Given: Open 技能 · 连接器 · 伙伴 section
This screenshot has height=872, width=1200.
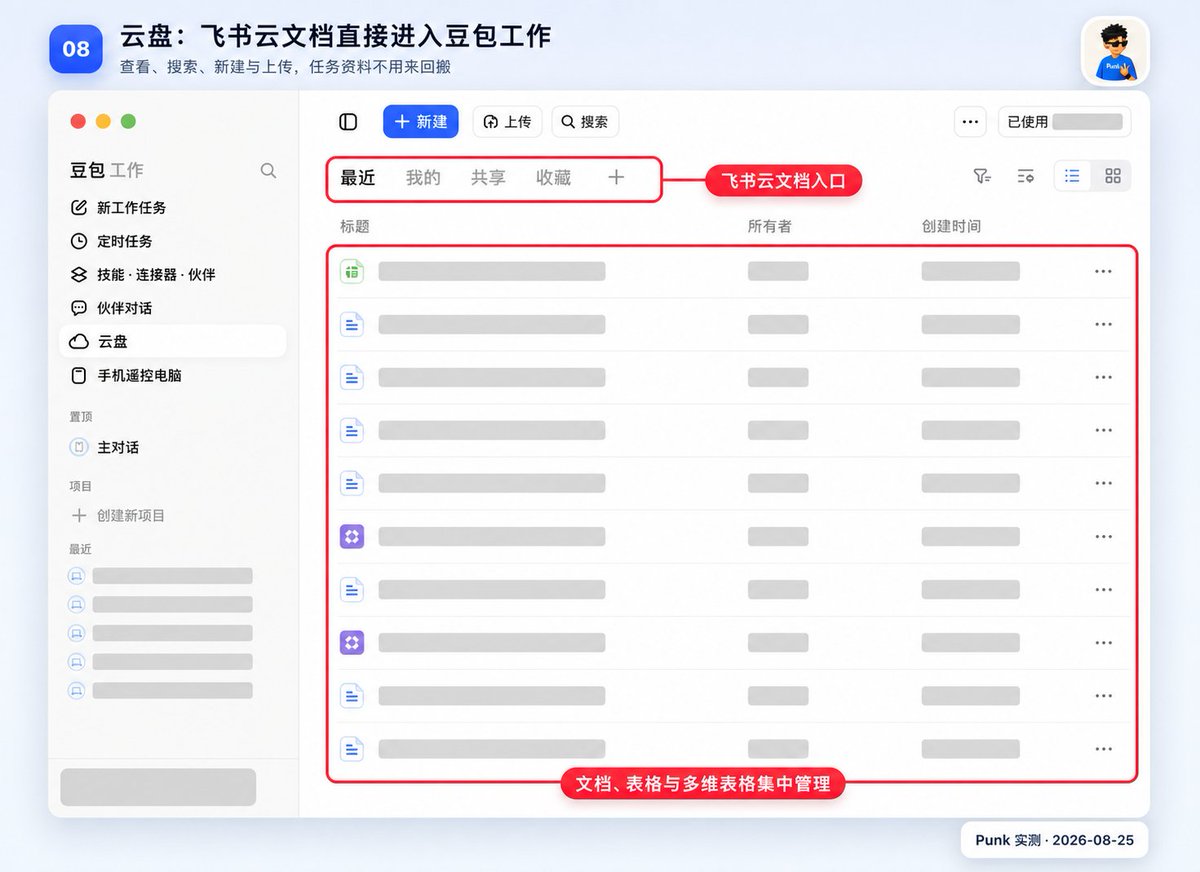Looking at the screenshot, I should point(173,274).
